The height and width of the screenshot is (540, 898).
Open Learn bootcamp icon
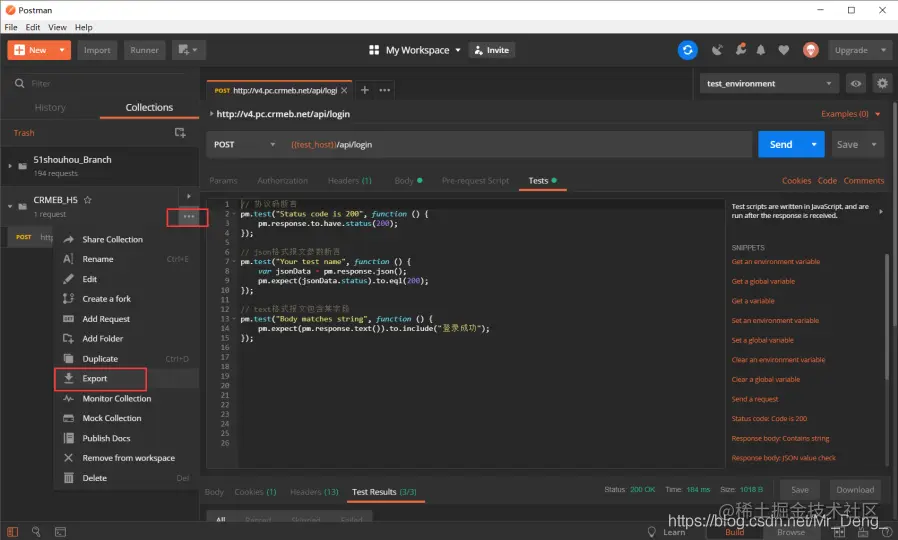(x=651, y=532)
